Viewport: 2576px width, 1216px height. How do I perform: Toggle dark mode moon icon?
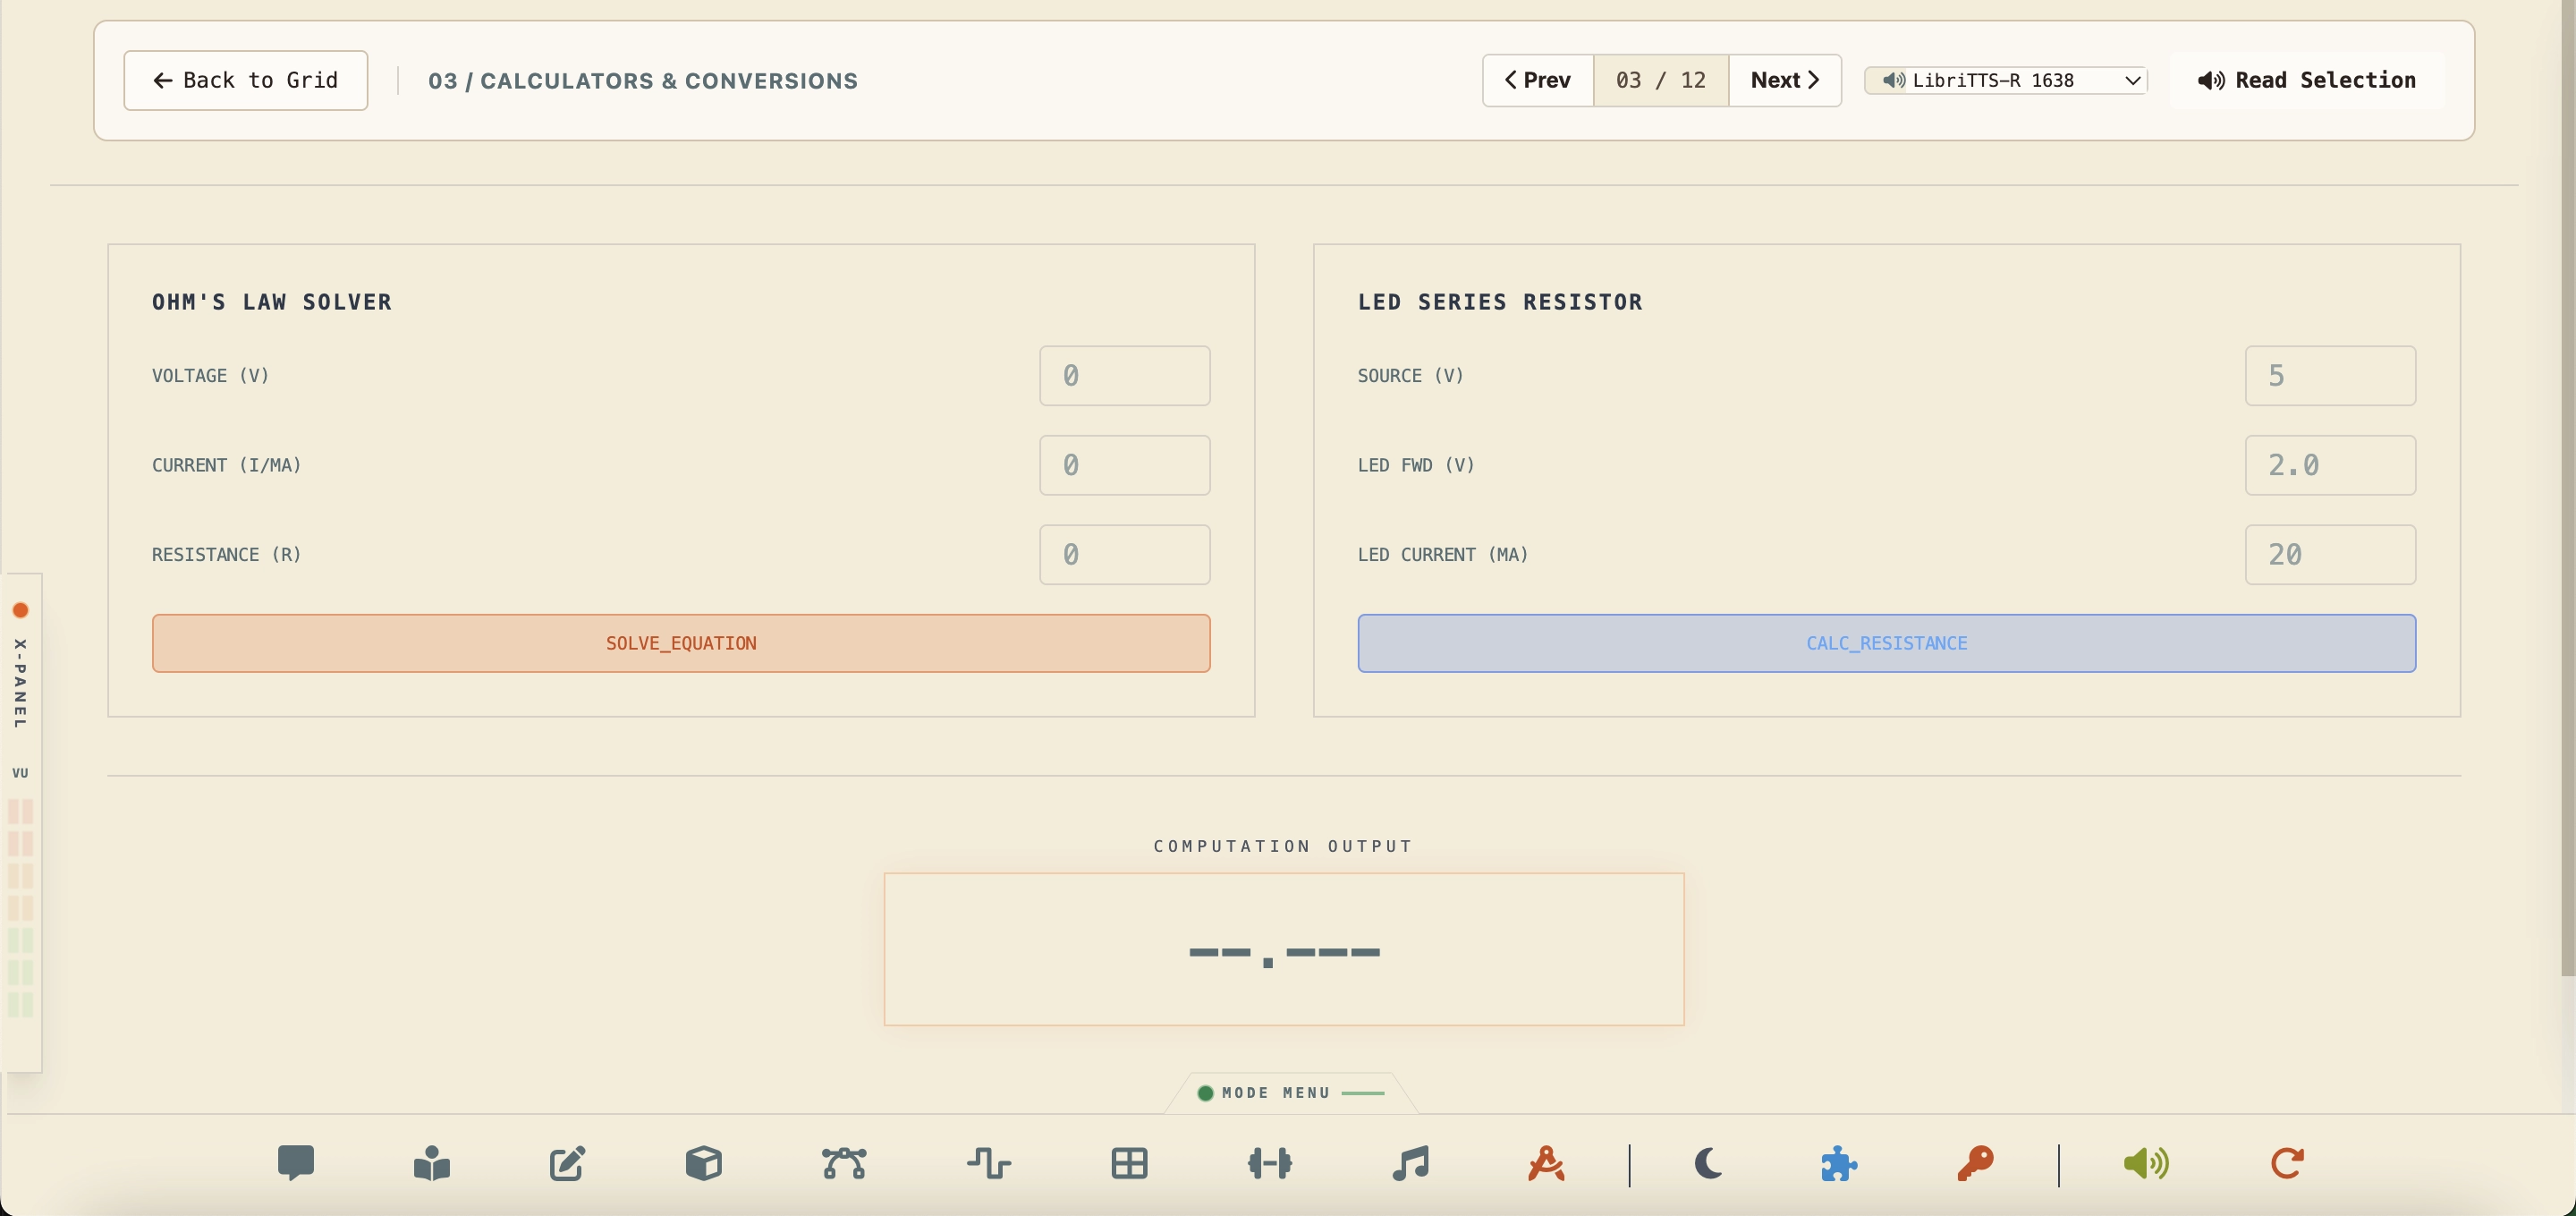coord(1708,1163)
